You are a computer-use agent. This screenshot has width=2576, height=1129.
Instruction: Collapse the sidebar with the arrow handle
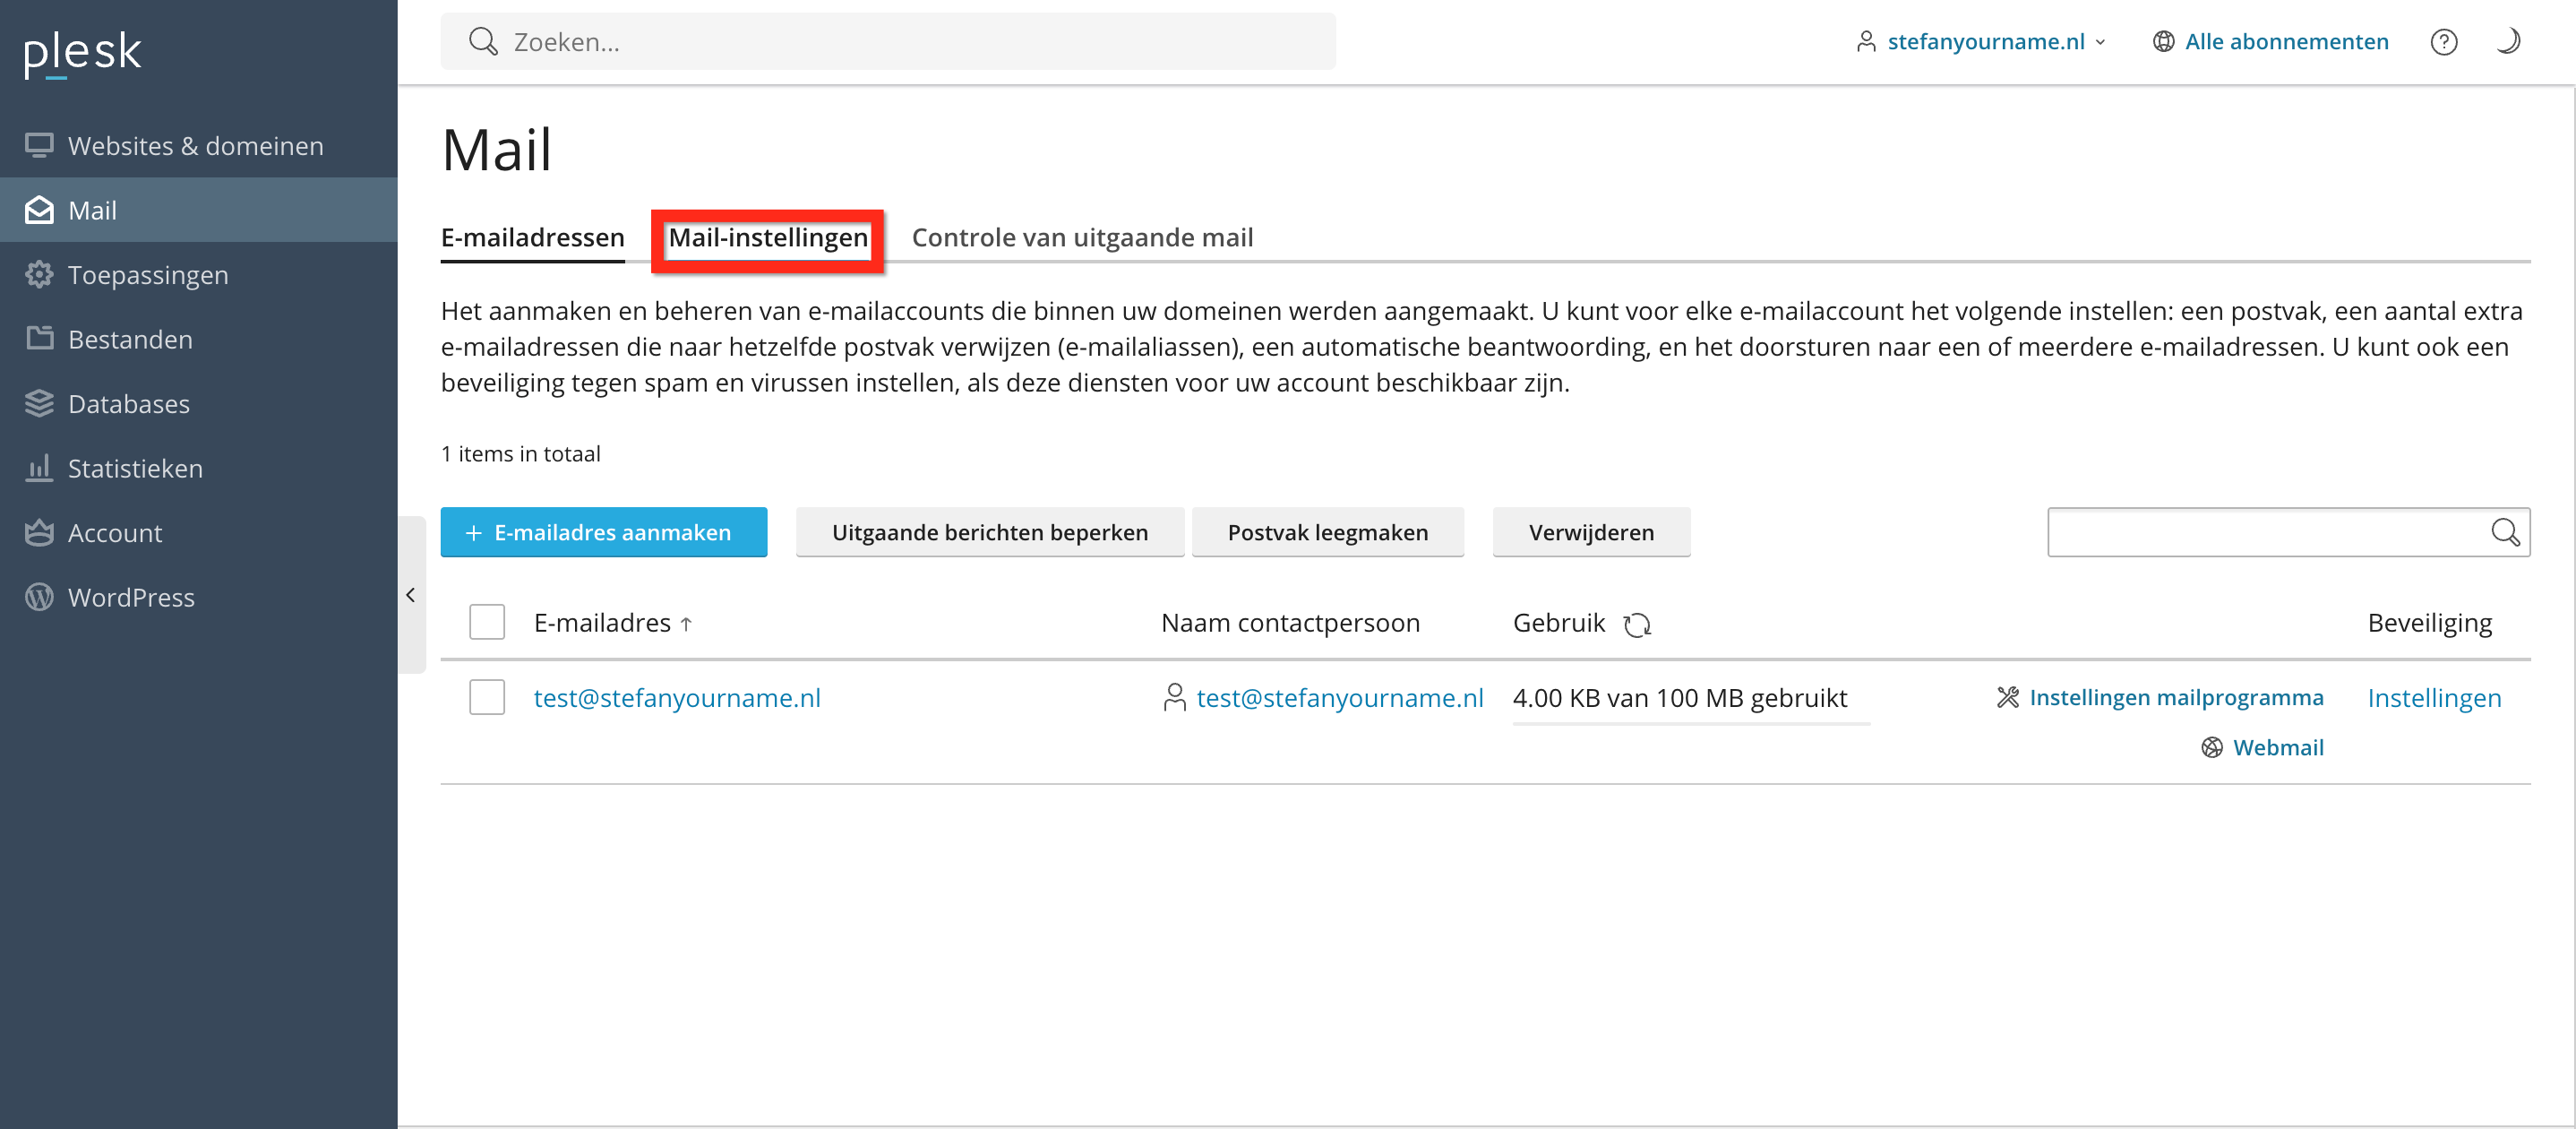pyautogui.click(x=411, y=595)
